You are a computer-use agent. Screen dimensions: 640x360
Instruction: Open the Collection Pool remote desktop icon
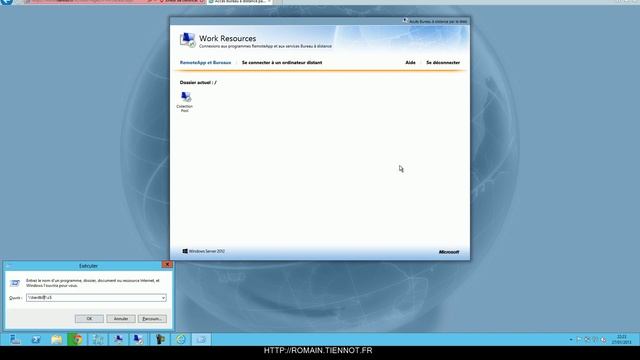click(x=185, y=102)
